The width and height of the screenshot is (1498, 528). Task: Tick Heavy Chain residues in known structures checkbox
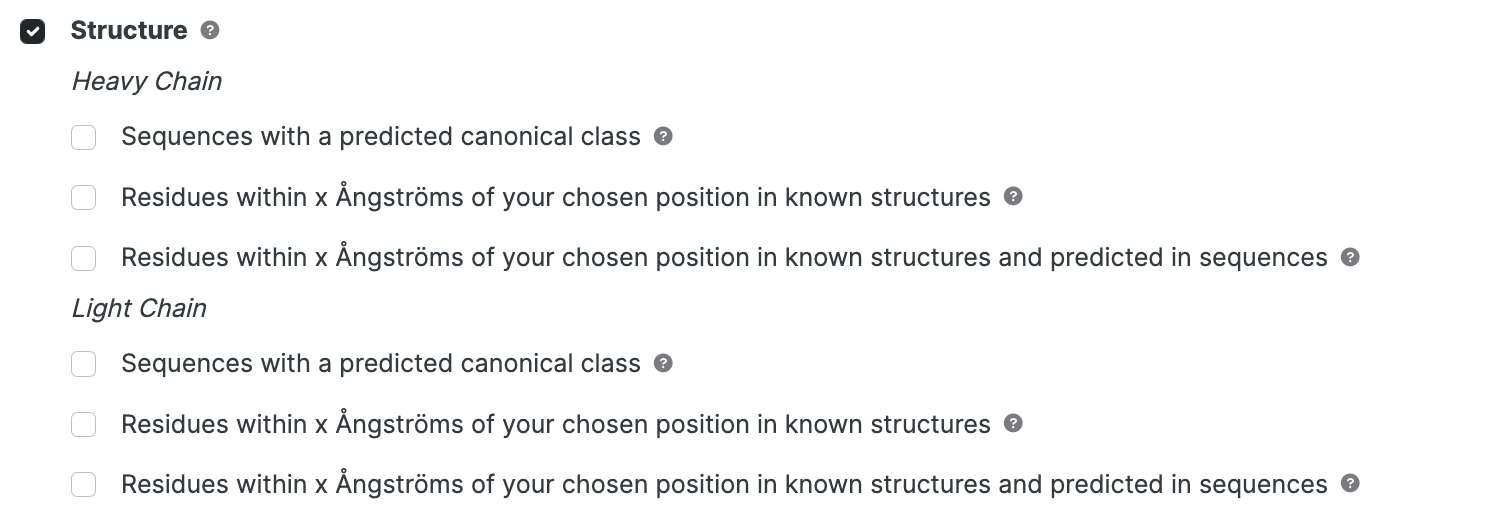coord(84,197)
